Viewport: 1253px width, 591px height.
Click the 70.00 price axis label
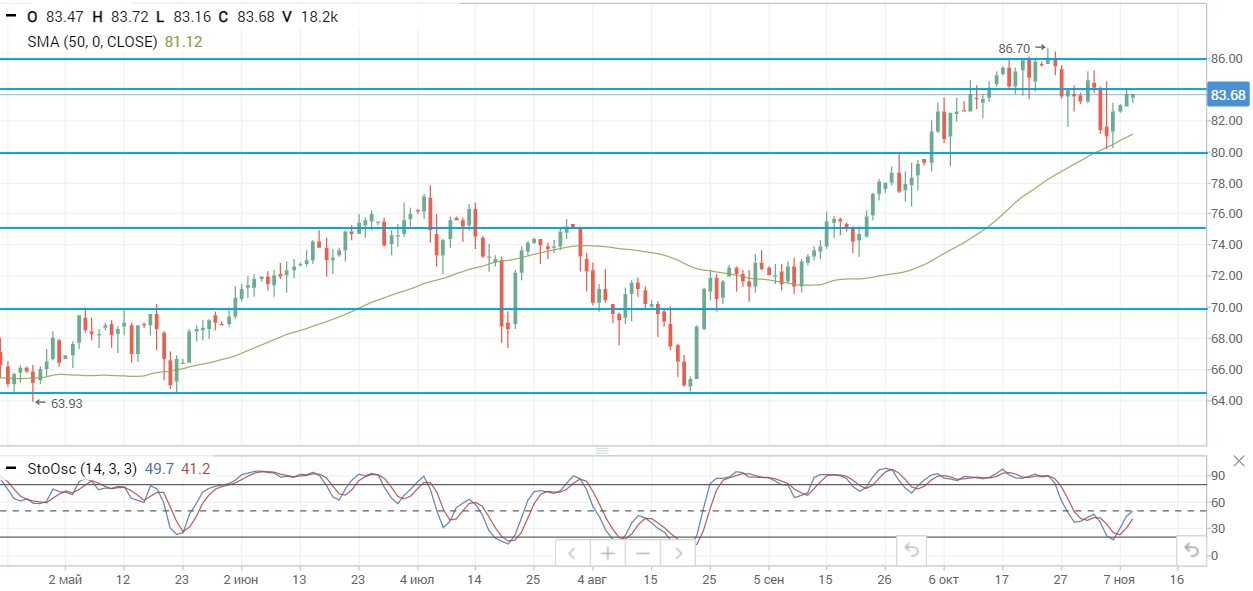(x=1227, y=307)
